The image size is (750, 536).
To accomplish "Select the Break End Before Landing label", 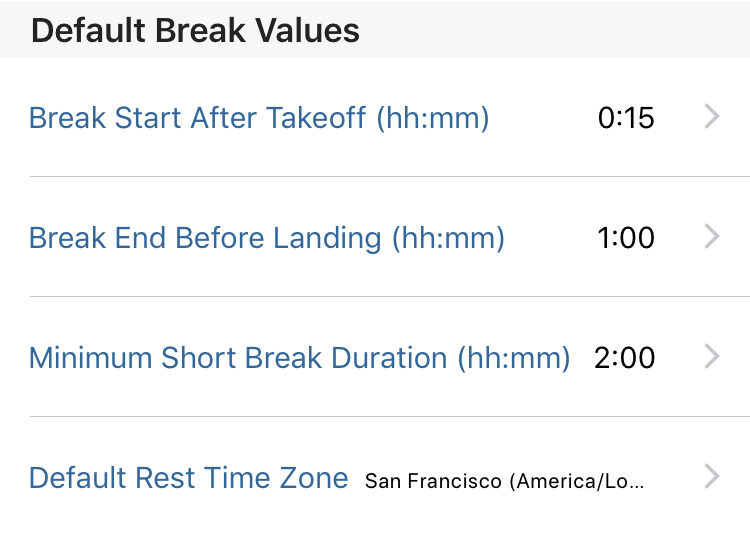I will point(267,238).
